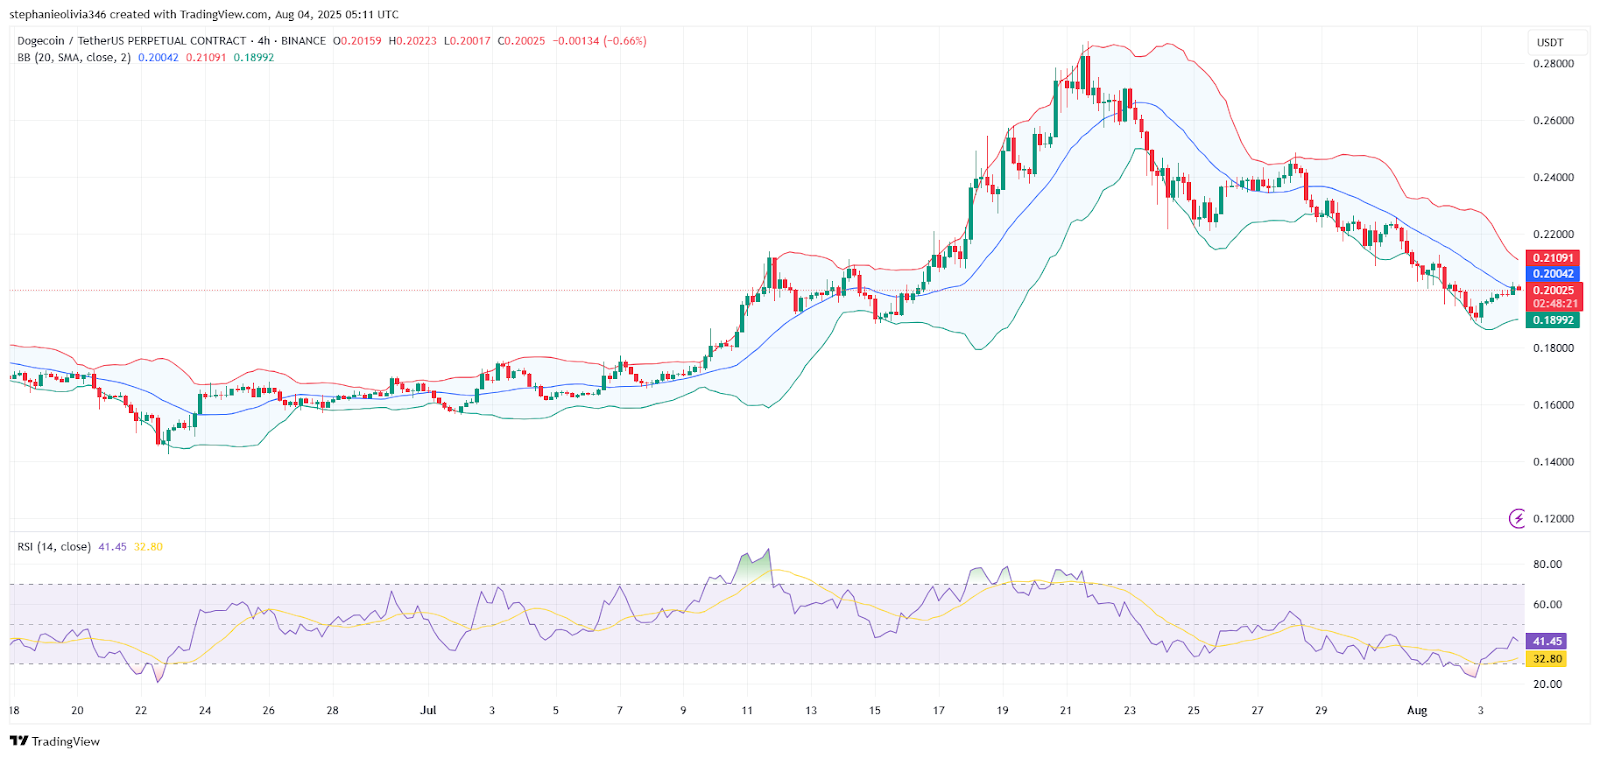Select the BB (20, SMA, close, 2) indicator legend
The height and width of the screenshot is (758, 1600).
click(x=74, y=58)
